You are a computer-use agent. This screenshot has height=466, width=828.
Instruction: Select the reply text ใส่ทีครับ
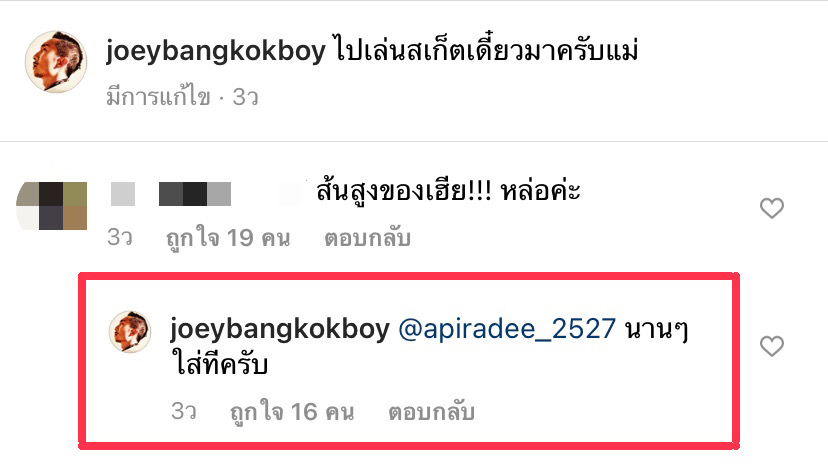(220, 365)
